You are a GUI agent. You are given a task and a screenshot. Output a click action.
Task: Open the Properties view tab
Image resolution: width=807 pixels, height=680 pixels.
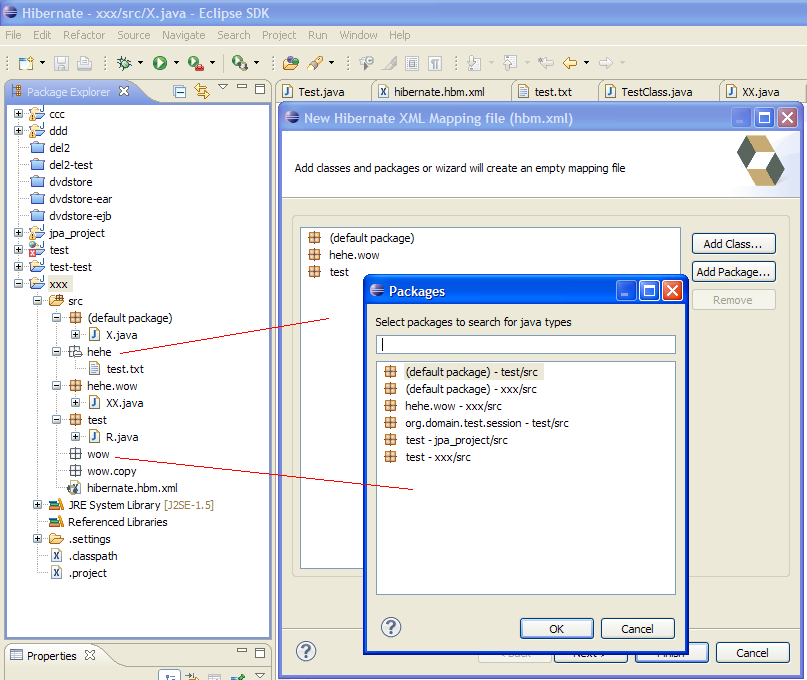pos(51,655)
